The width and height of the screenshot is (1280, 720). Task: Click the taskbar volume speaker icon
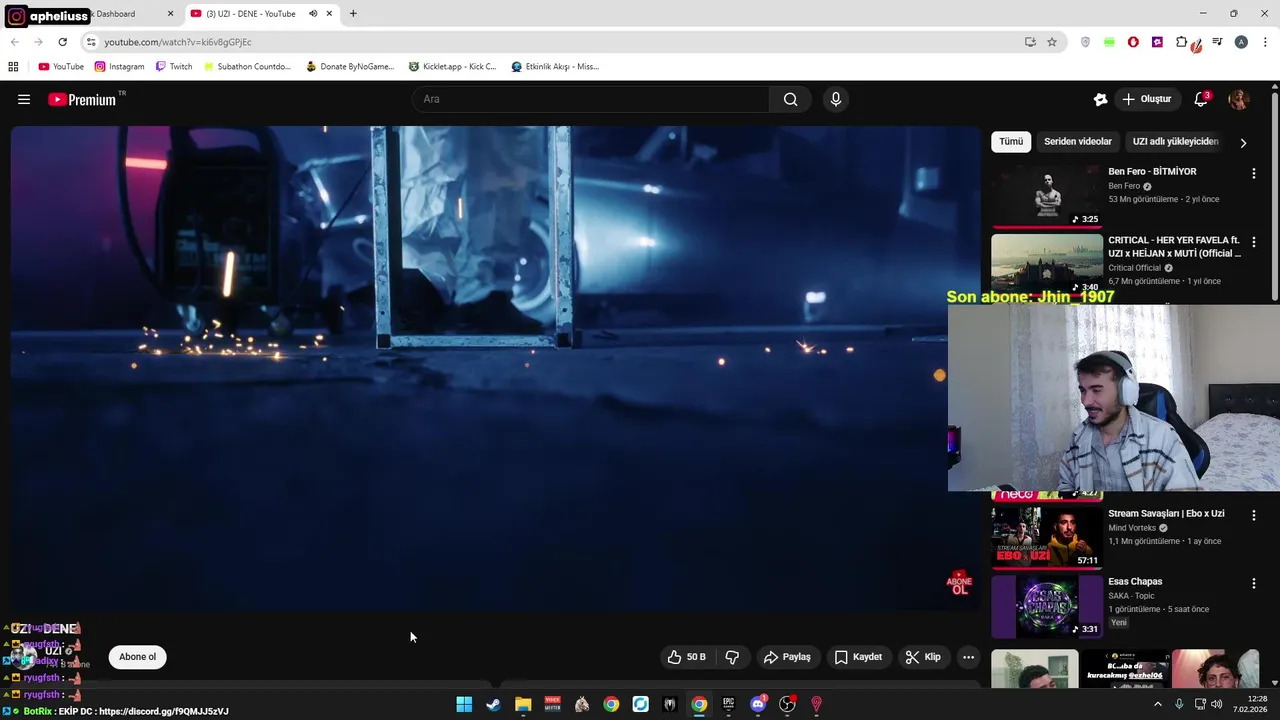tap(1216, 704)
